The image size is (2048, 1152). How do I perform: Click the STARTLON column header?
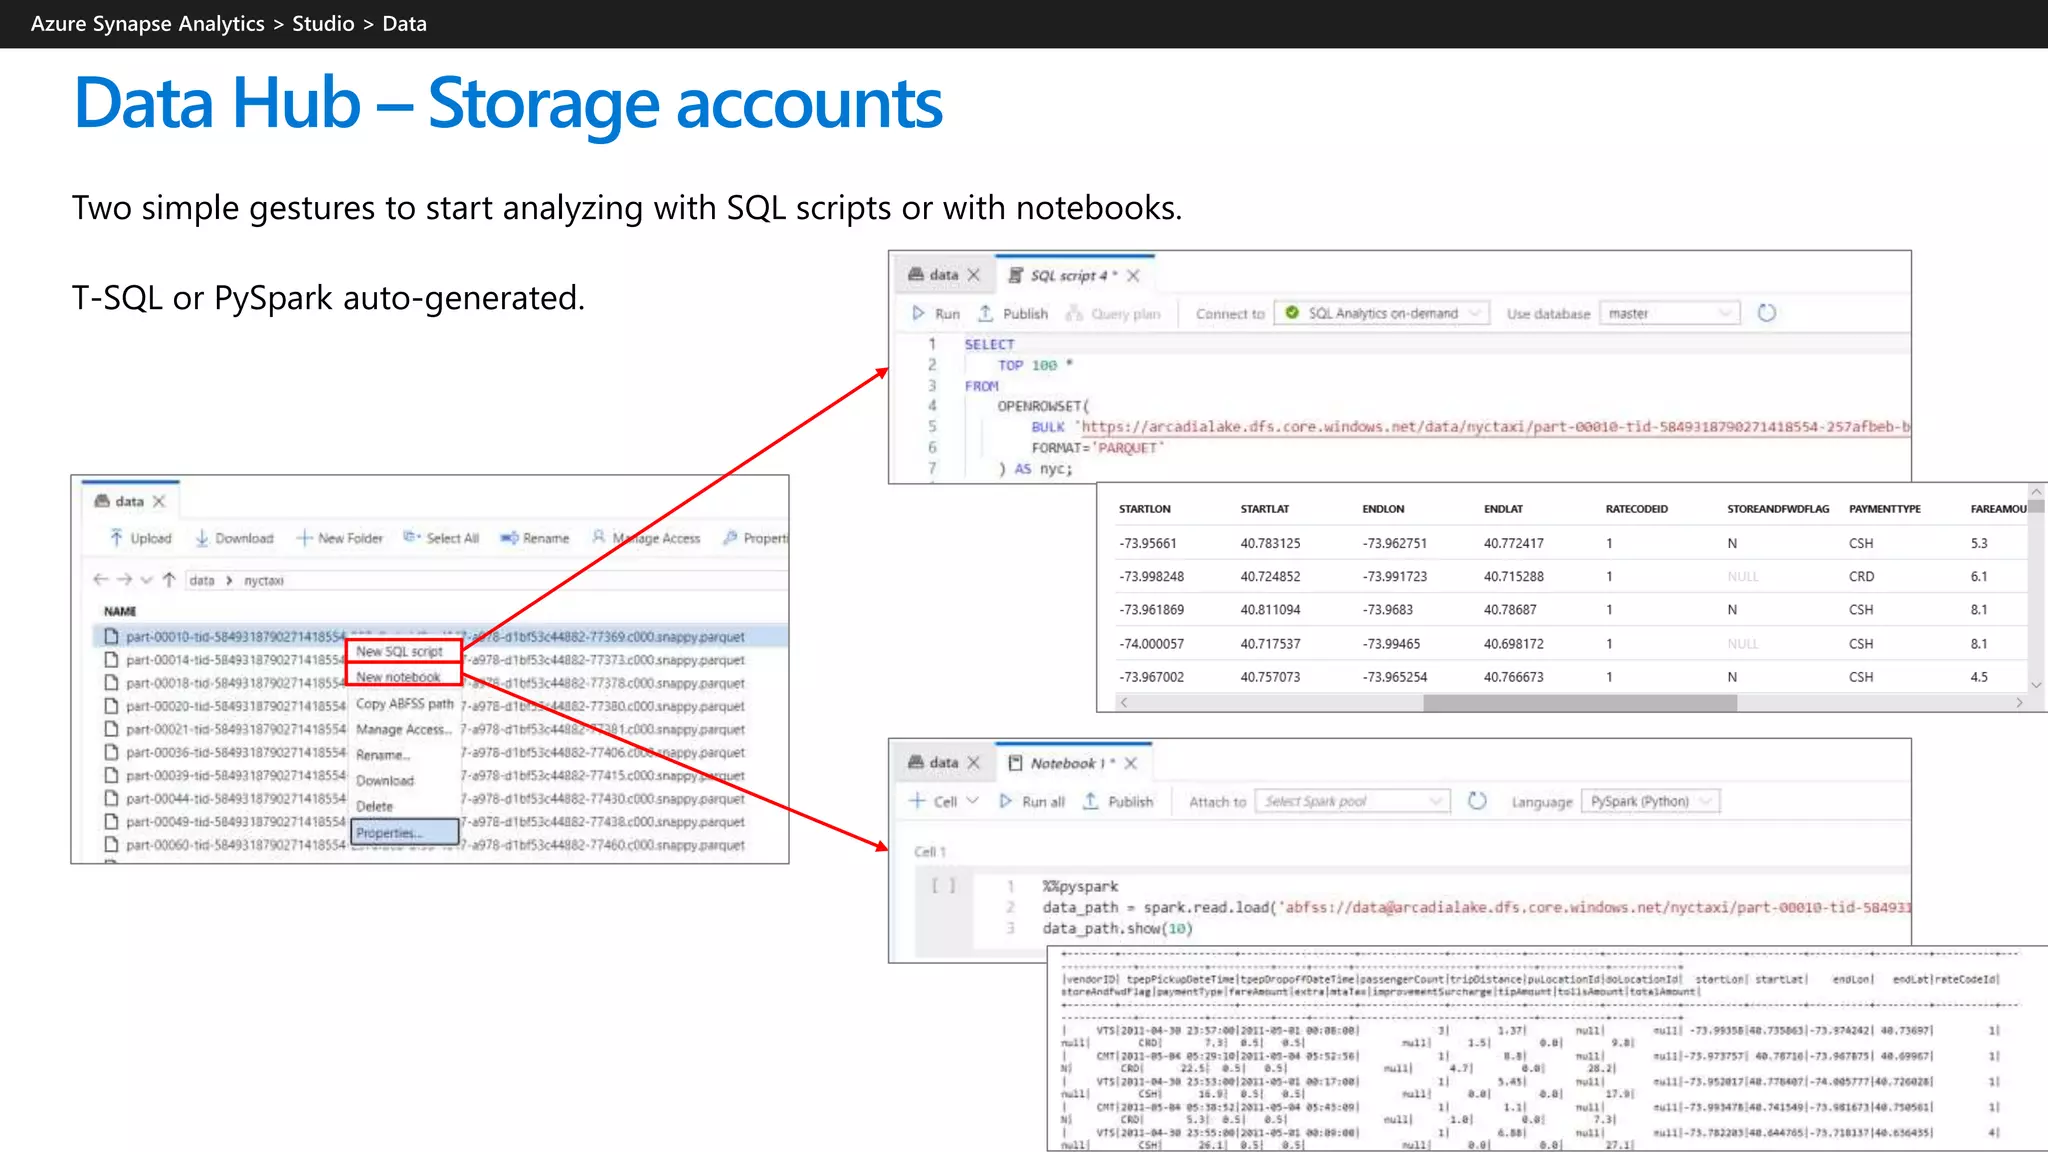click(x=1144, y=509)
